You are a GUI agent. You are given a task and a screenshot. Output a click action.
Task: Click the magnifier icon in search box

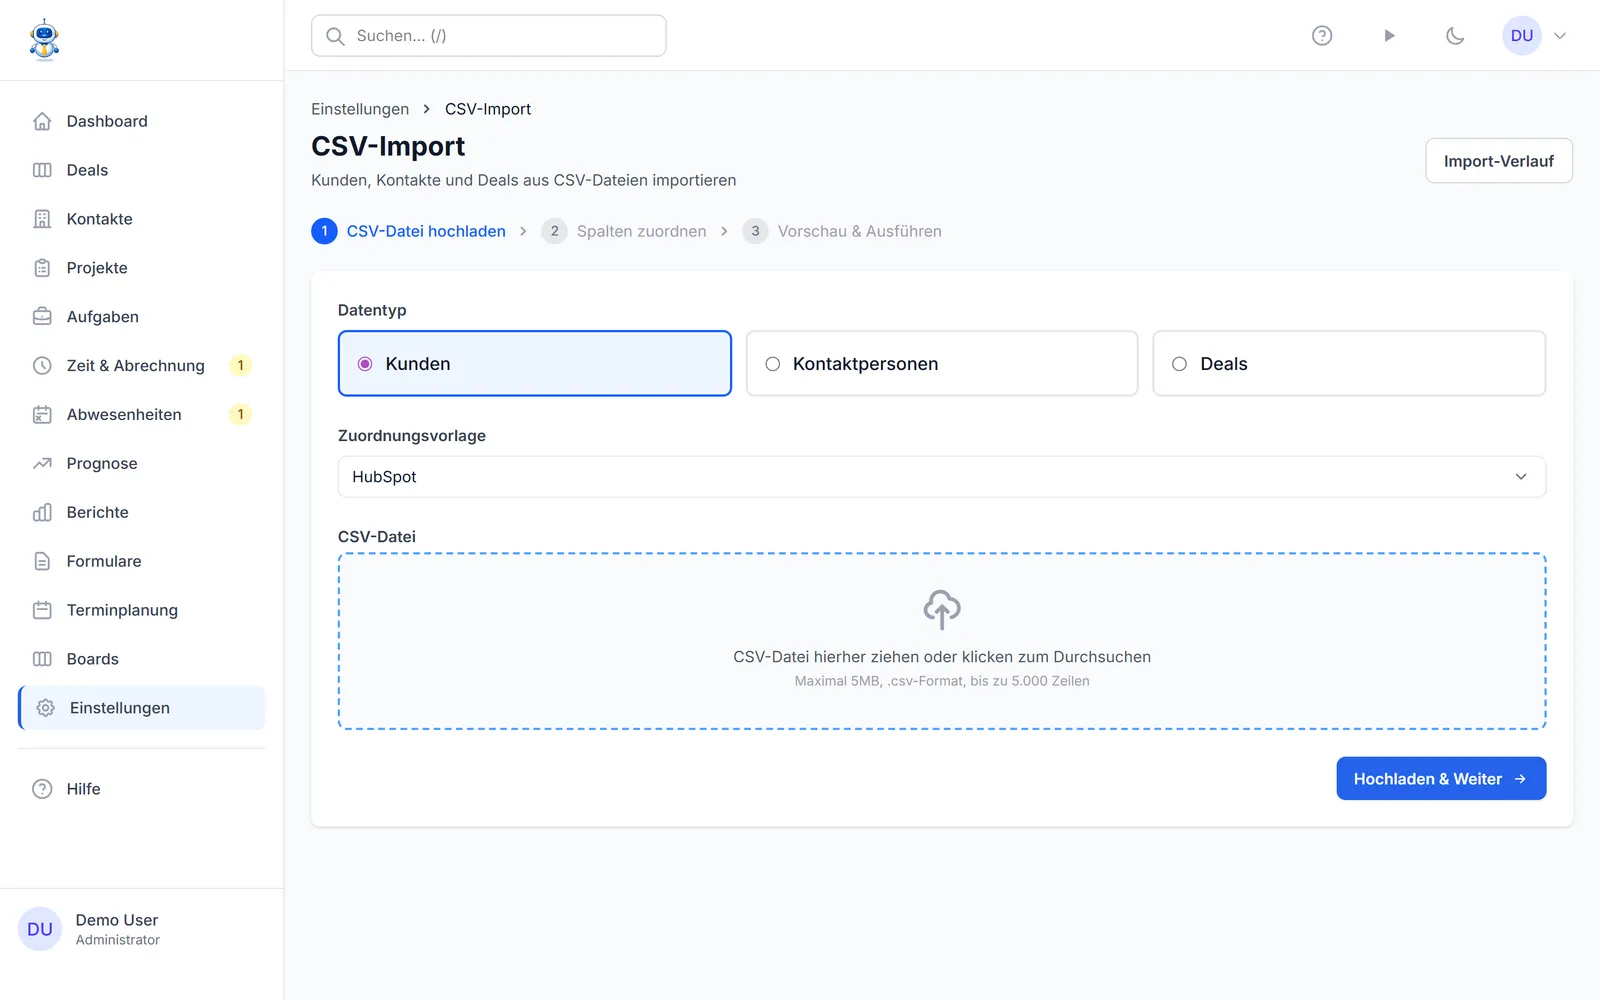coord(336,36)
